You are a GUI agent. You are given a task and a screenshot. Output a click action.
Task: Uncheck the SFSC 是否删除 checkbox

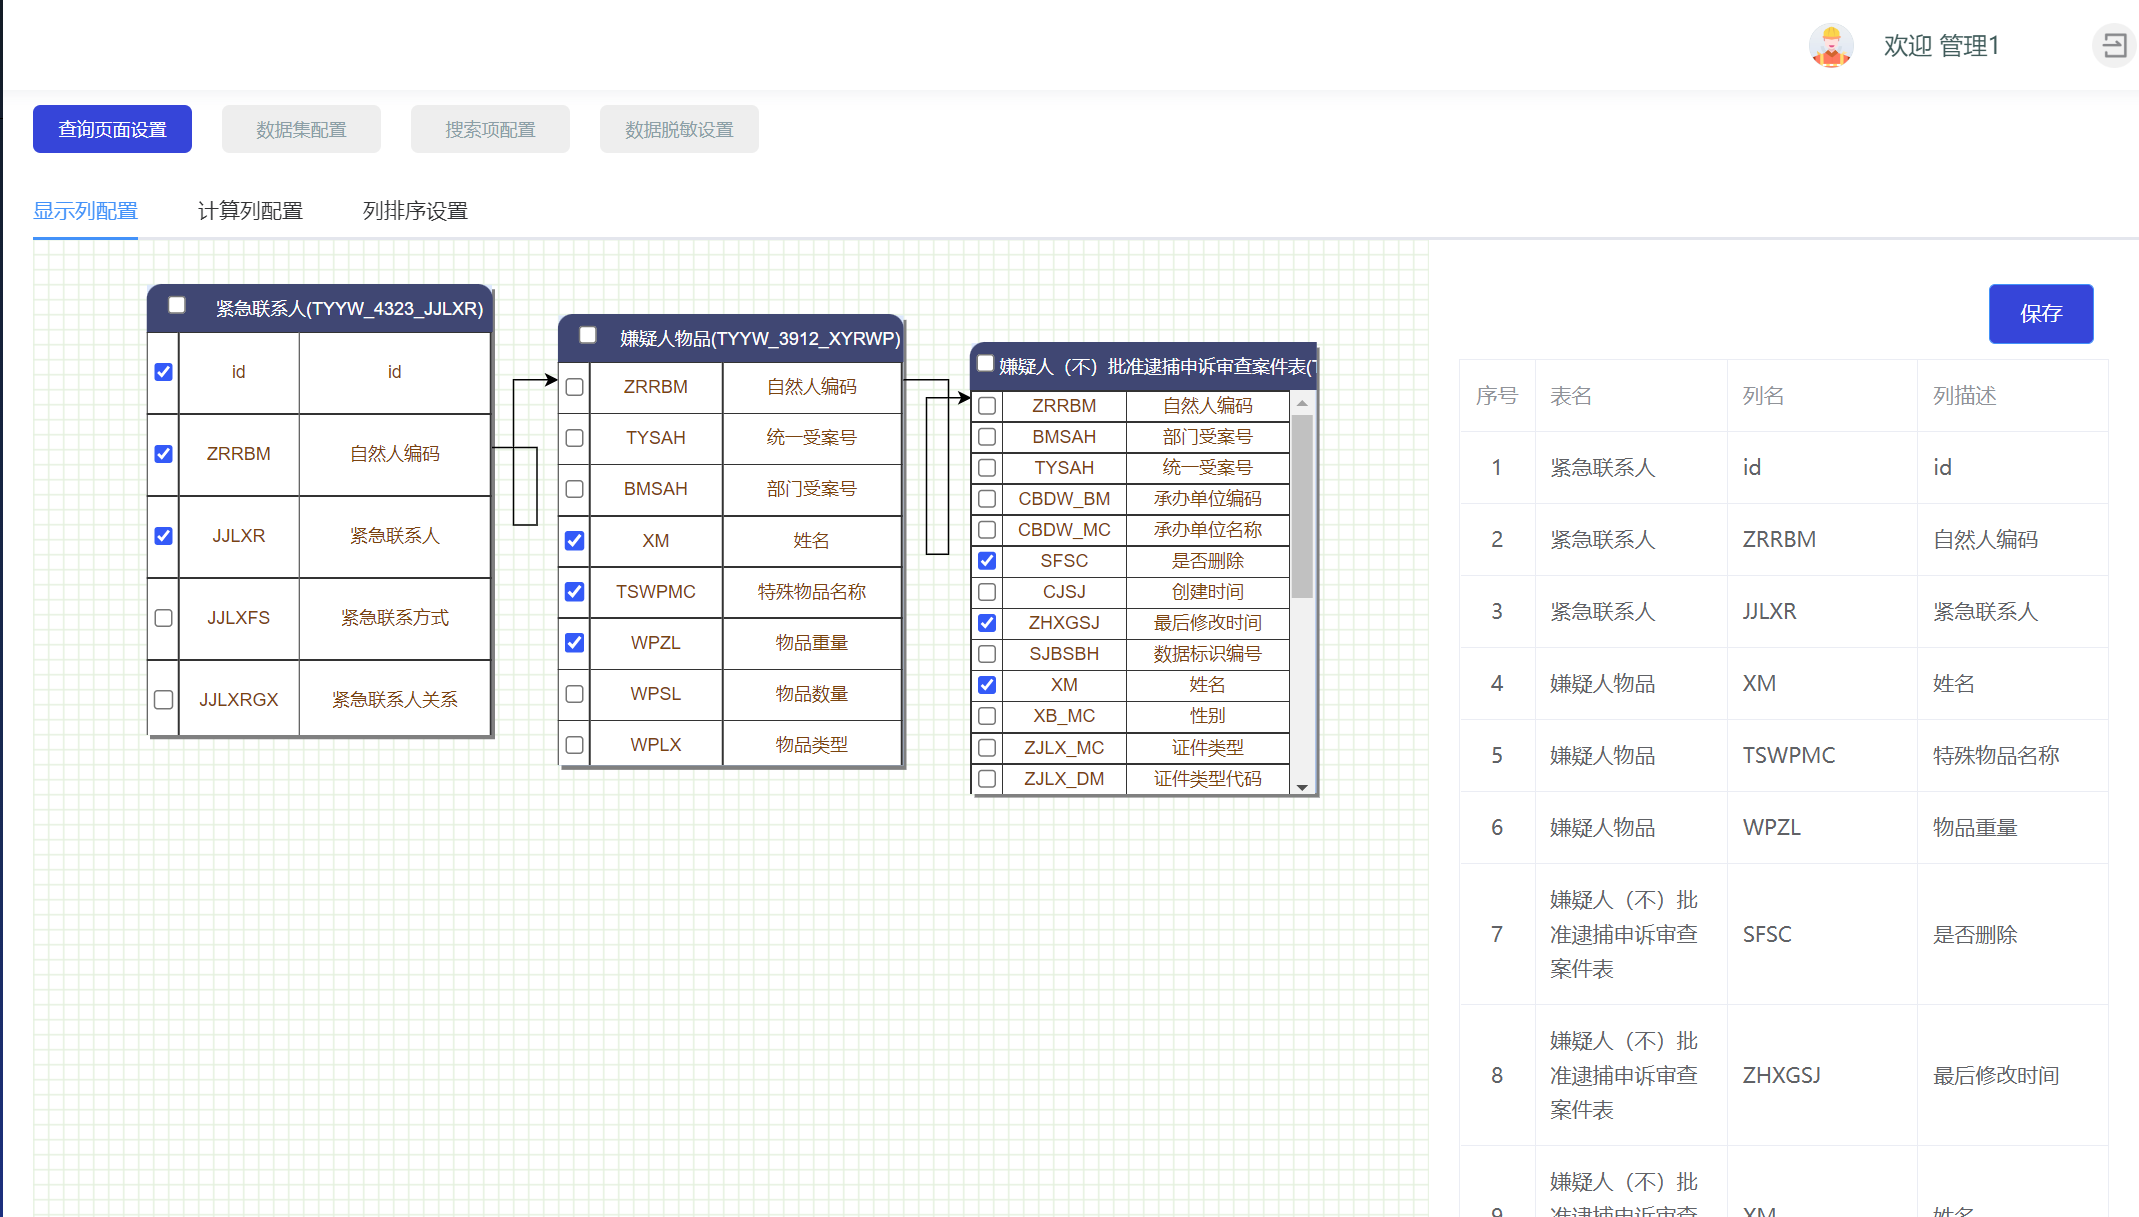tap(987, 561)
